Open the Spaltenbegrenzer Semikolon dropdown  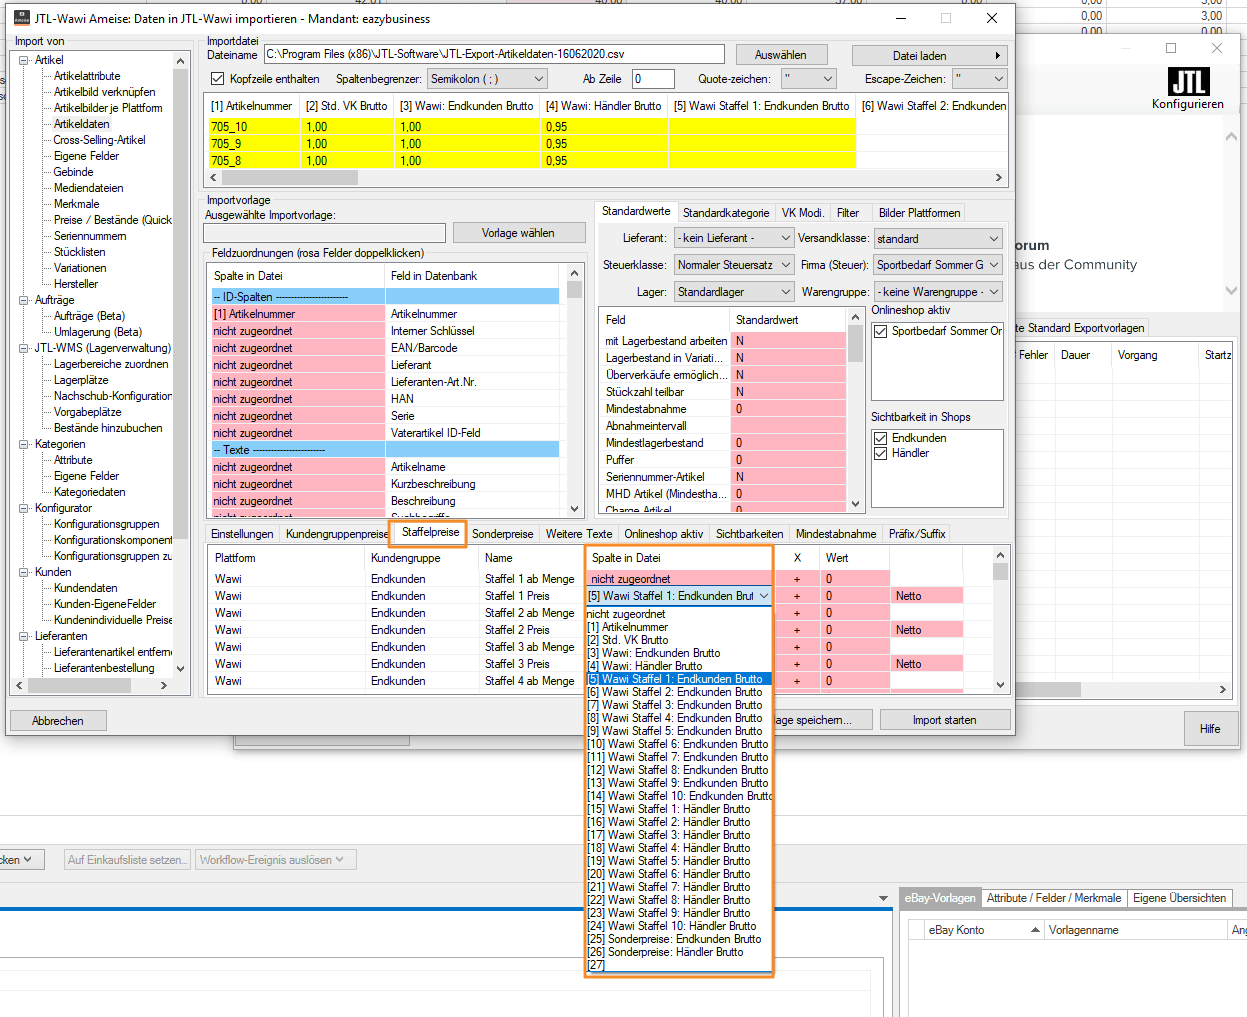488,79
